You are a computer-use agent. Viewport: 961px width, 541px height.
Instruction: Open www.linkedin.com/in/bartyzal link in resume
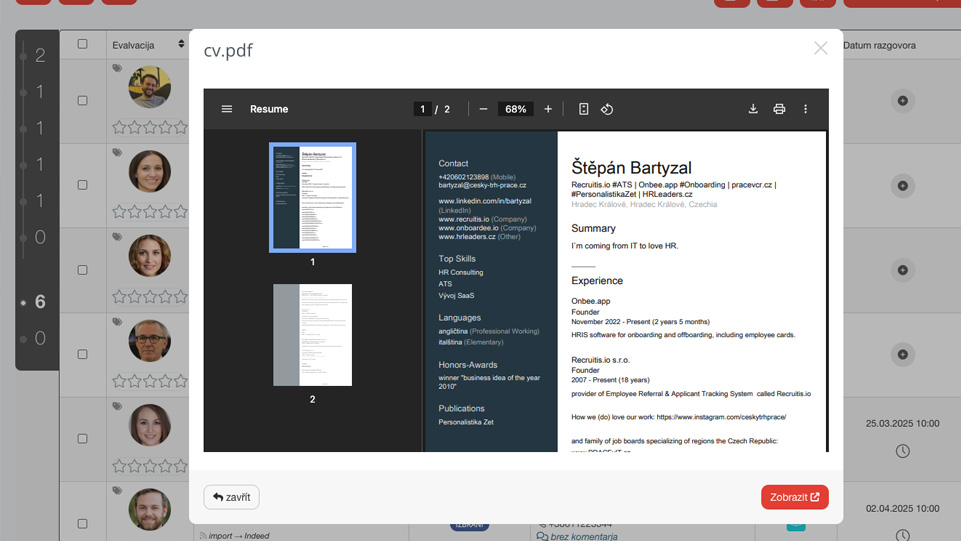(x=485, y=201)
